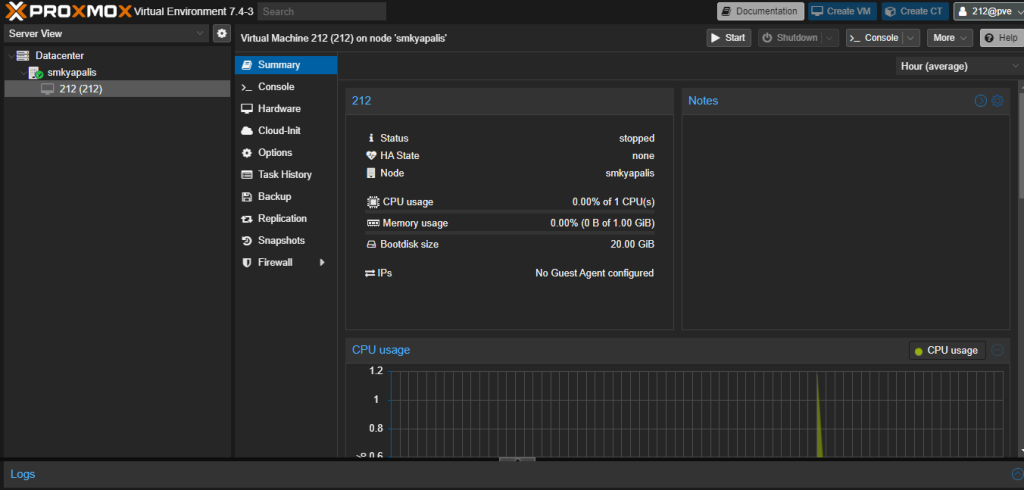Open the Snapshots section
This screenshot has height=490, width=1024.
pos(280,241)
